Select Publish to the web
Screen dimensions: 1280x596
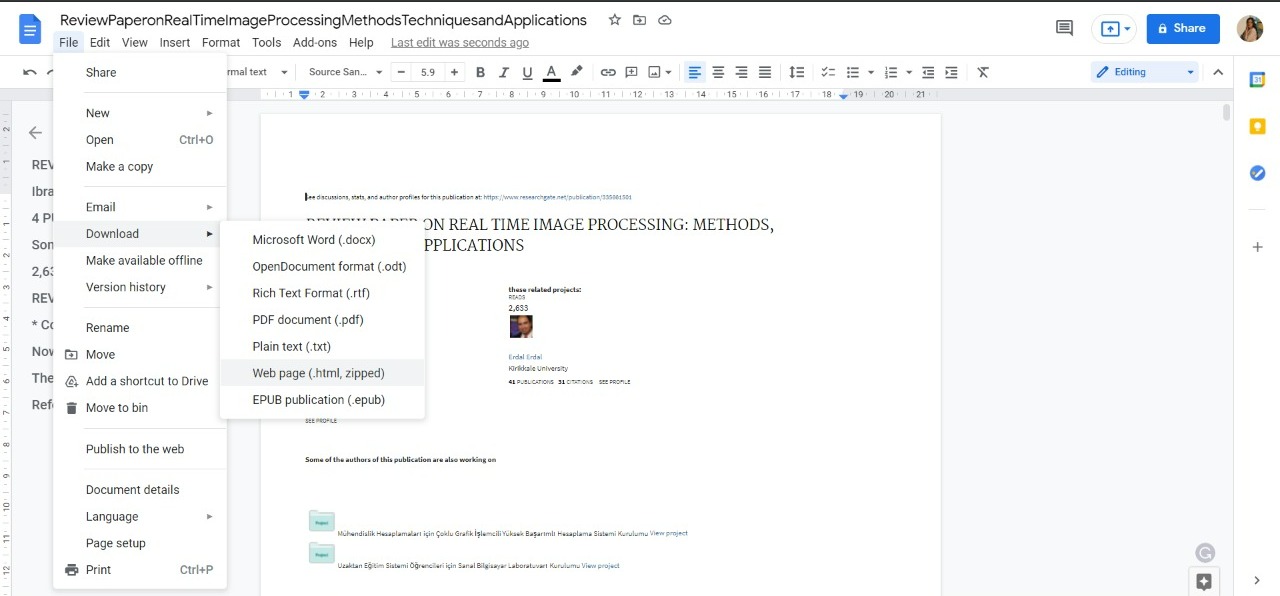[140, 449]
